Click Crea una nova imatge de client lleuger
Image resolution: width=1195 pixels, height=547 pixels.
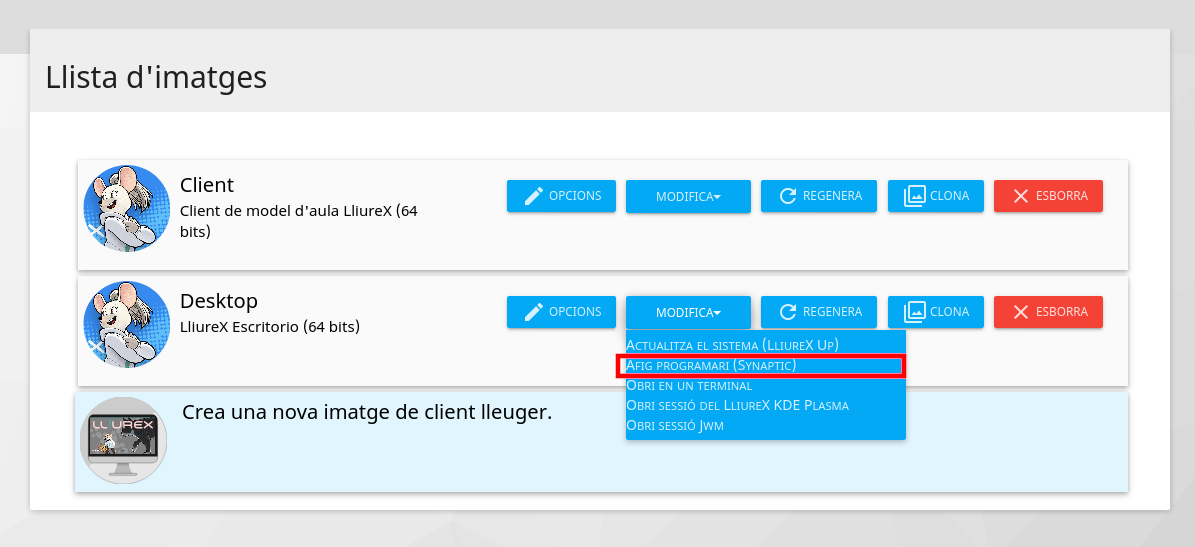tap(367, 412)
